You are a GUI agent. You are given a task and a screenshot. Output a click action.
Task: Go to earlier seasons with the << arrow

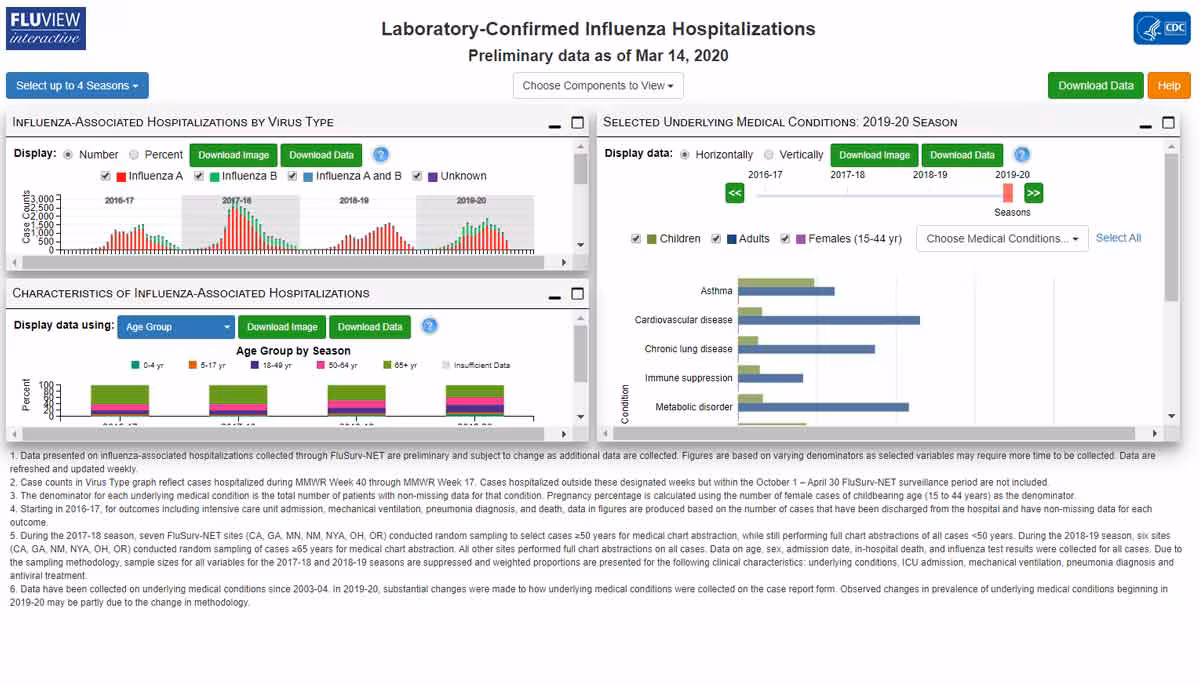pyautogui.click(x=735, y=193)
